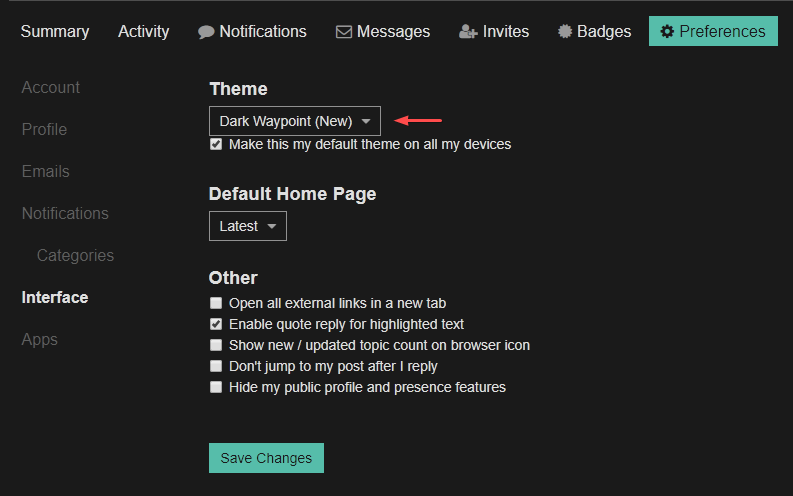
Task: Click the Messages envelope icon
Action: point(344,32)
